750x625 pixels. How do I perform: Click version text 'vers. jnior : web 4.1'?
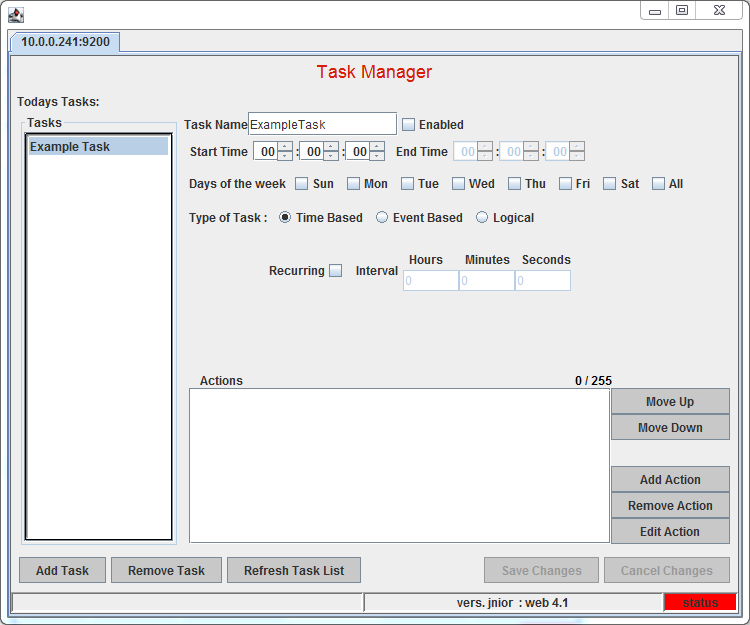point(512,603)
